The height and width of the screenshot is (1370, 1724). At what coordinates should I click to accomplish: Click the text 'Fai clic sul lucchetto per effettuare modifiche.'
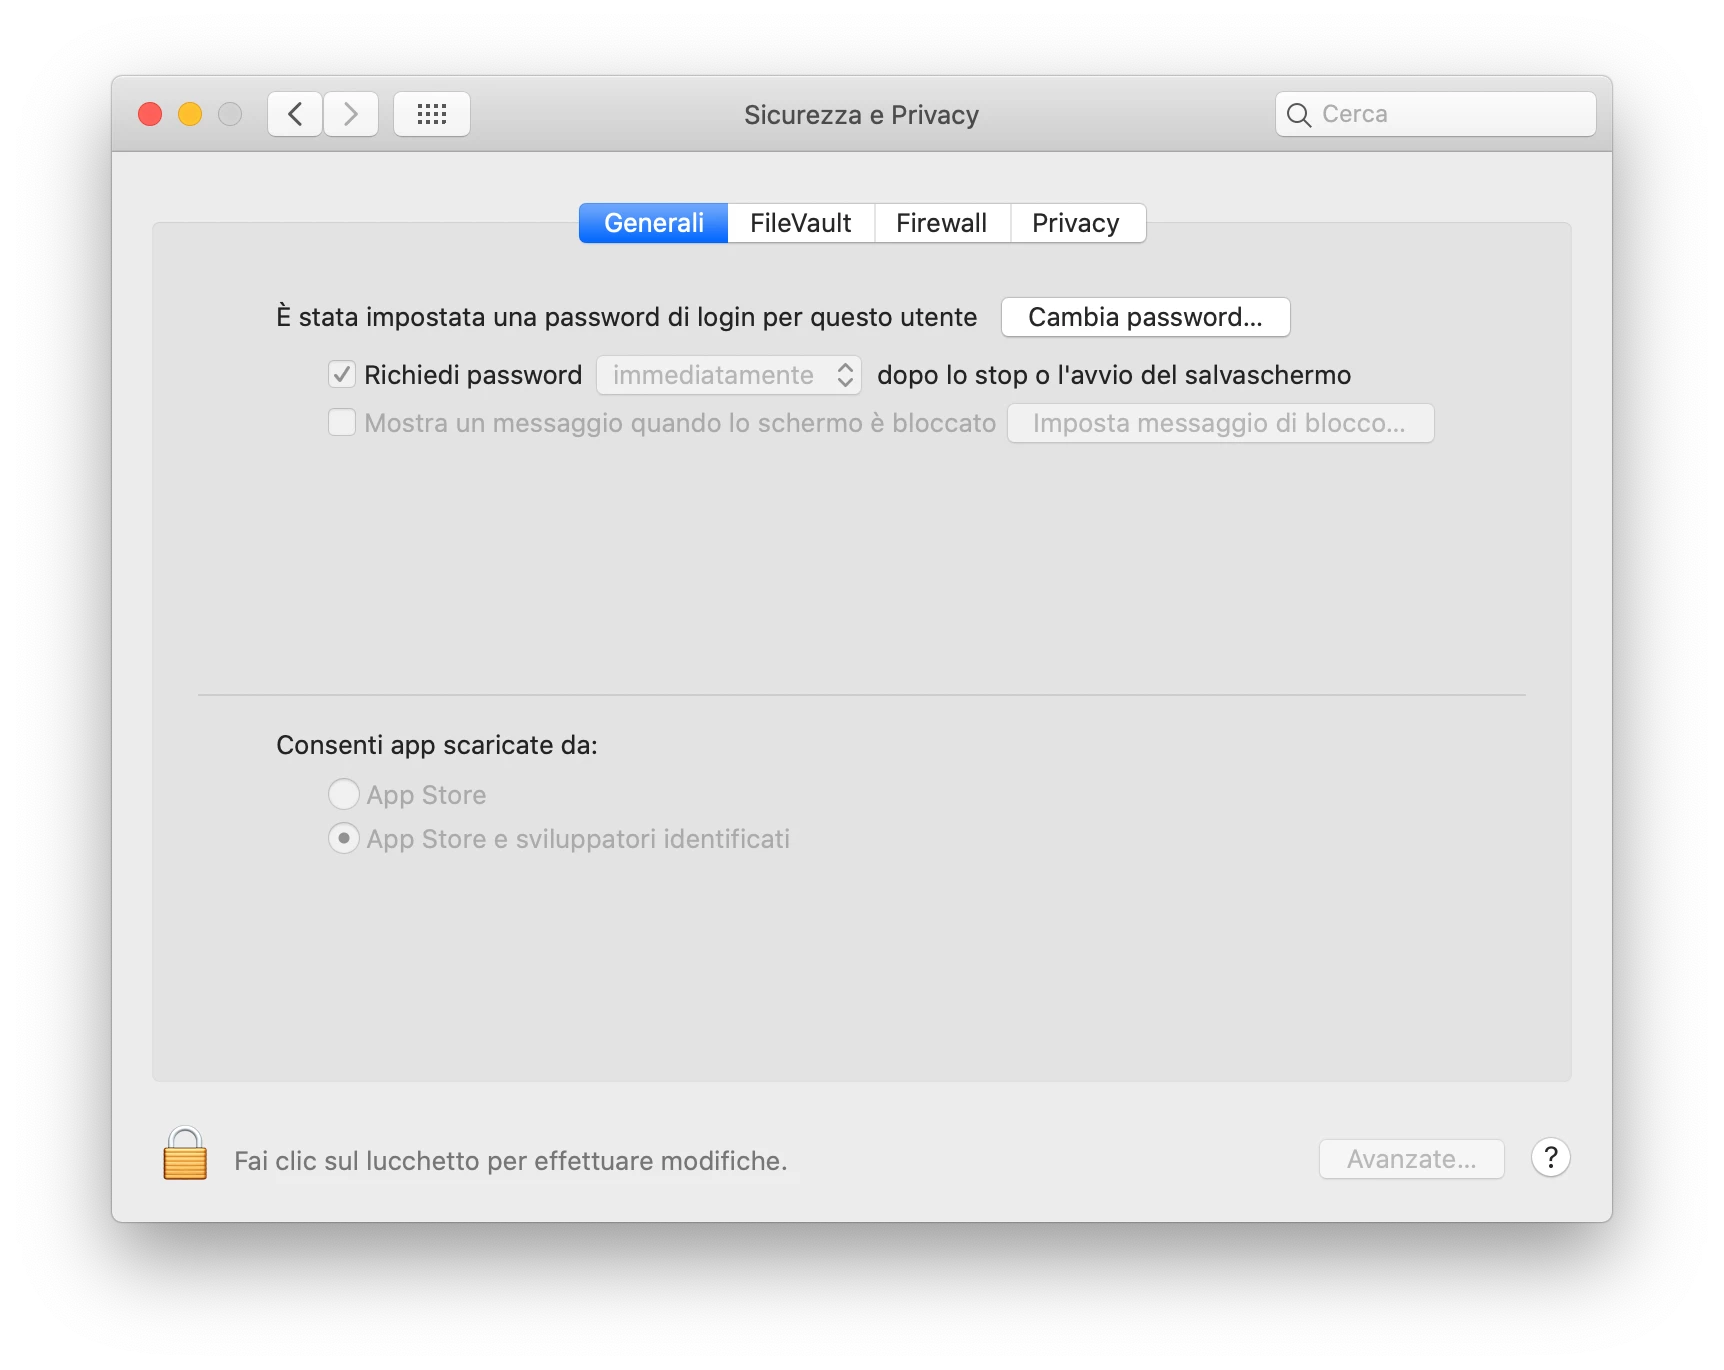click(x=511, y=1160)
